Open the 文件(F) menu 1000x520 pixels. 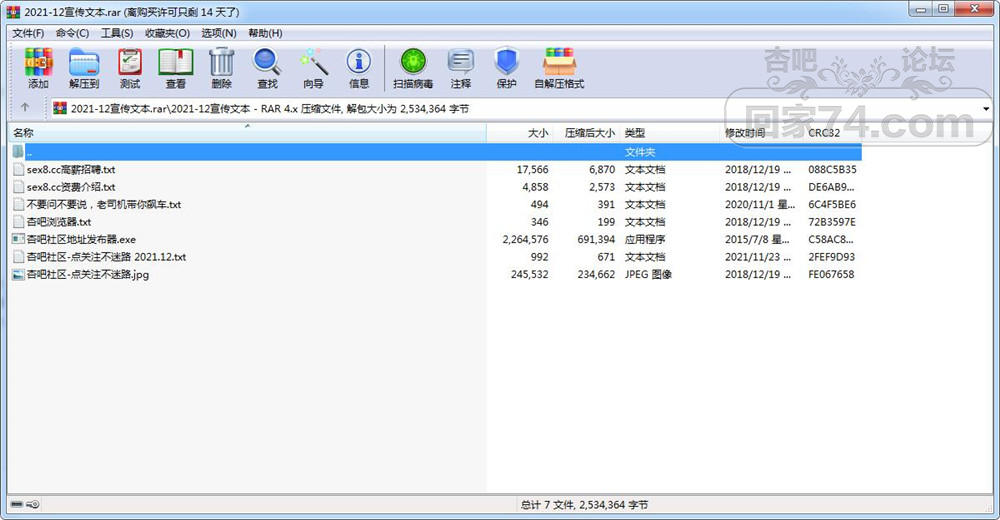tap(28, 33)
